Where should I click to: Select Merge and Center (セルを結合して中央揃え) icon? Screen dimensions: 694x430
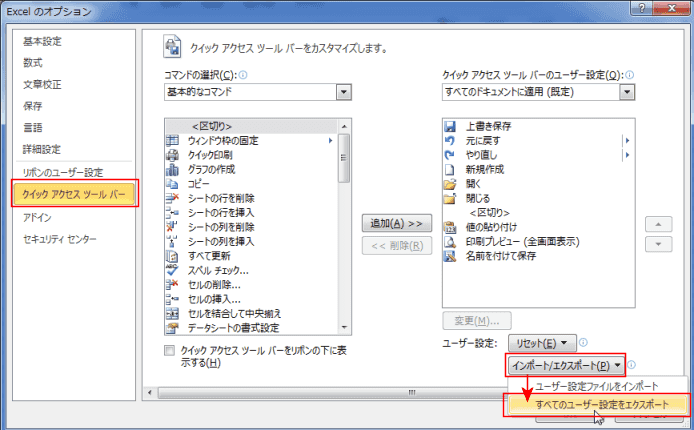tap(172, 314)
